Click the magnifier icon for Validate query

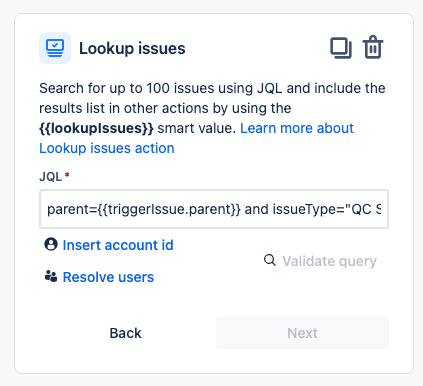270,260
